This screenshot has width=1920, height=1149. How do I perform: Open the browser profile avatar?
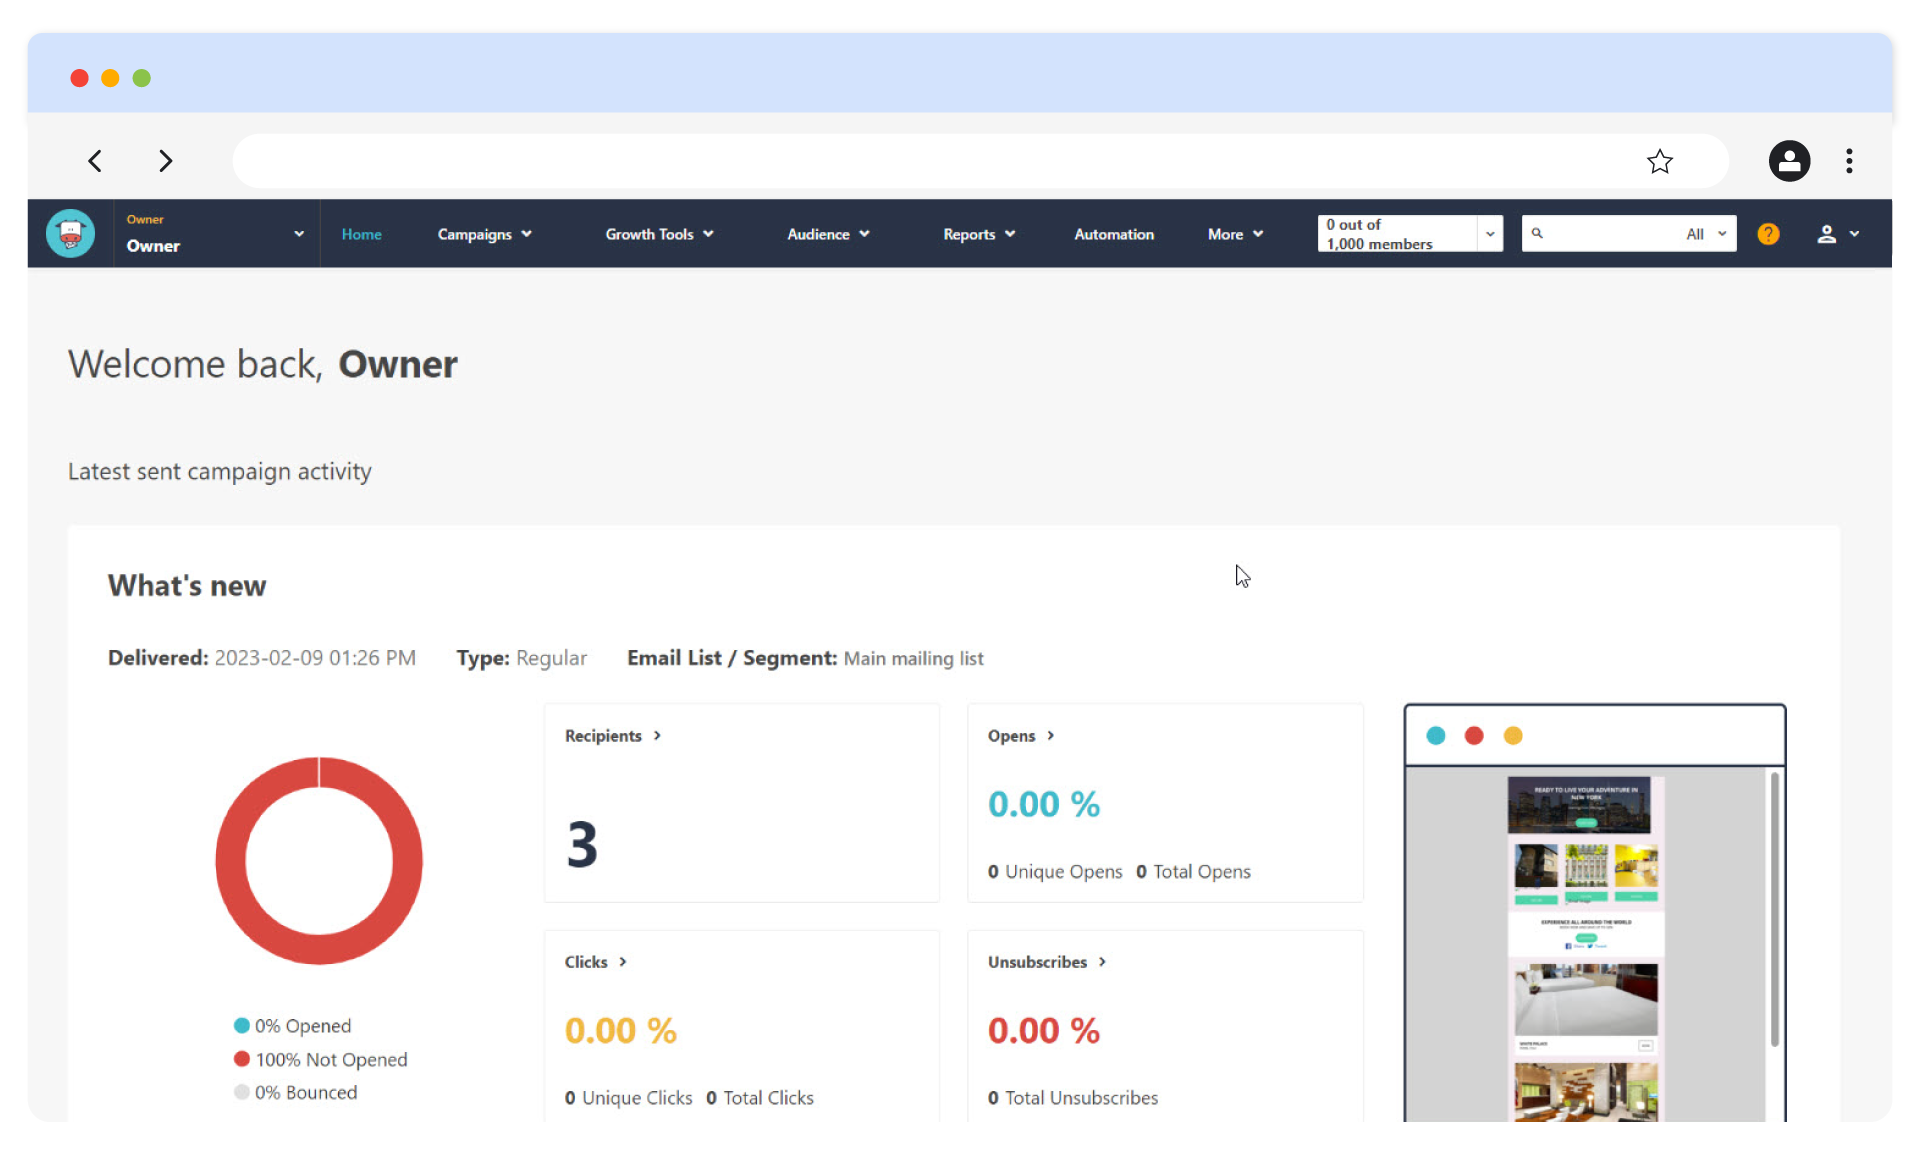pos(1789,161)
